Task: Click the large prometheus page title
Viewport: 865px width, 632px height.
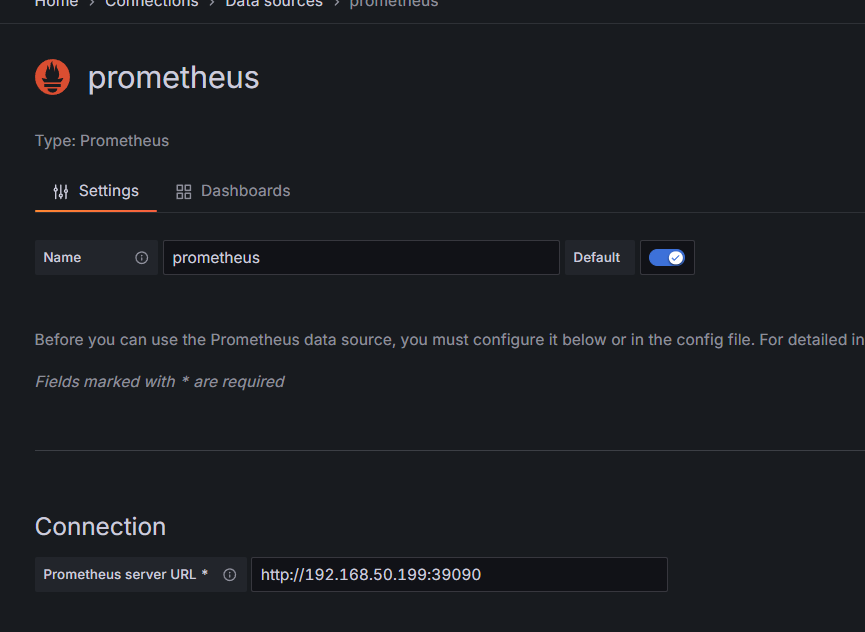Action: [x=173, y=77]
